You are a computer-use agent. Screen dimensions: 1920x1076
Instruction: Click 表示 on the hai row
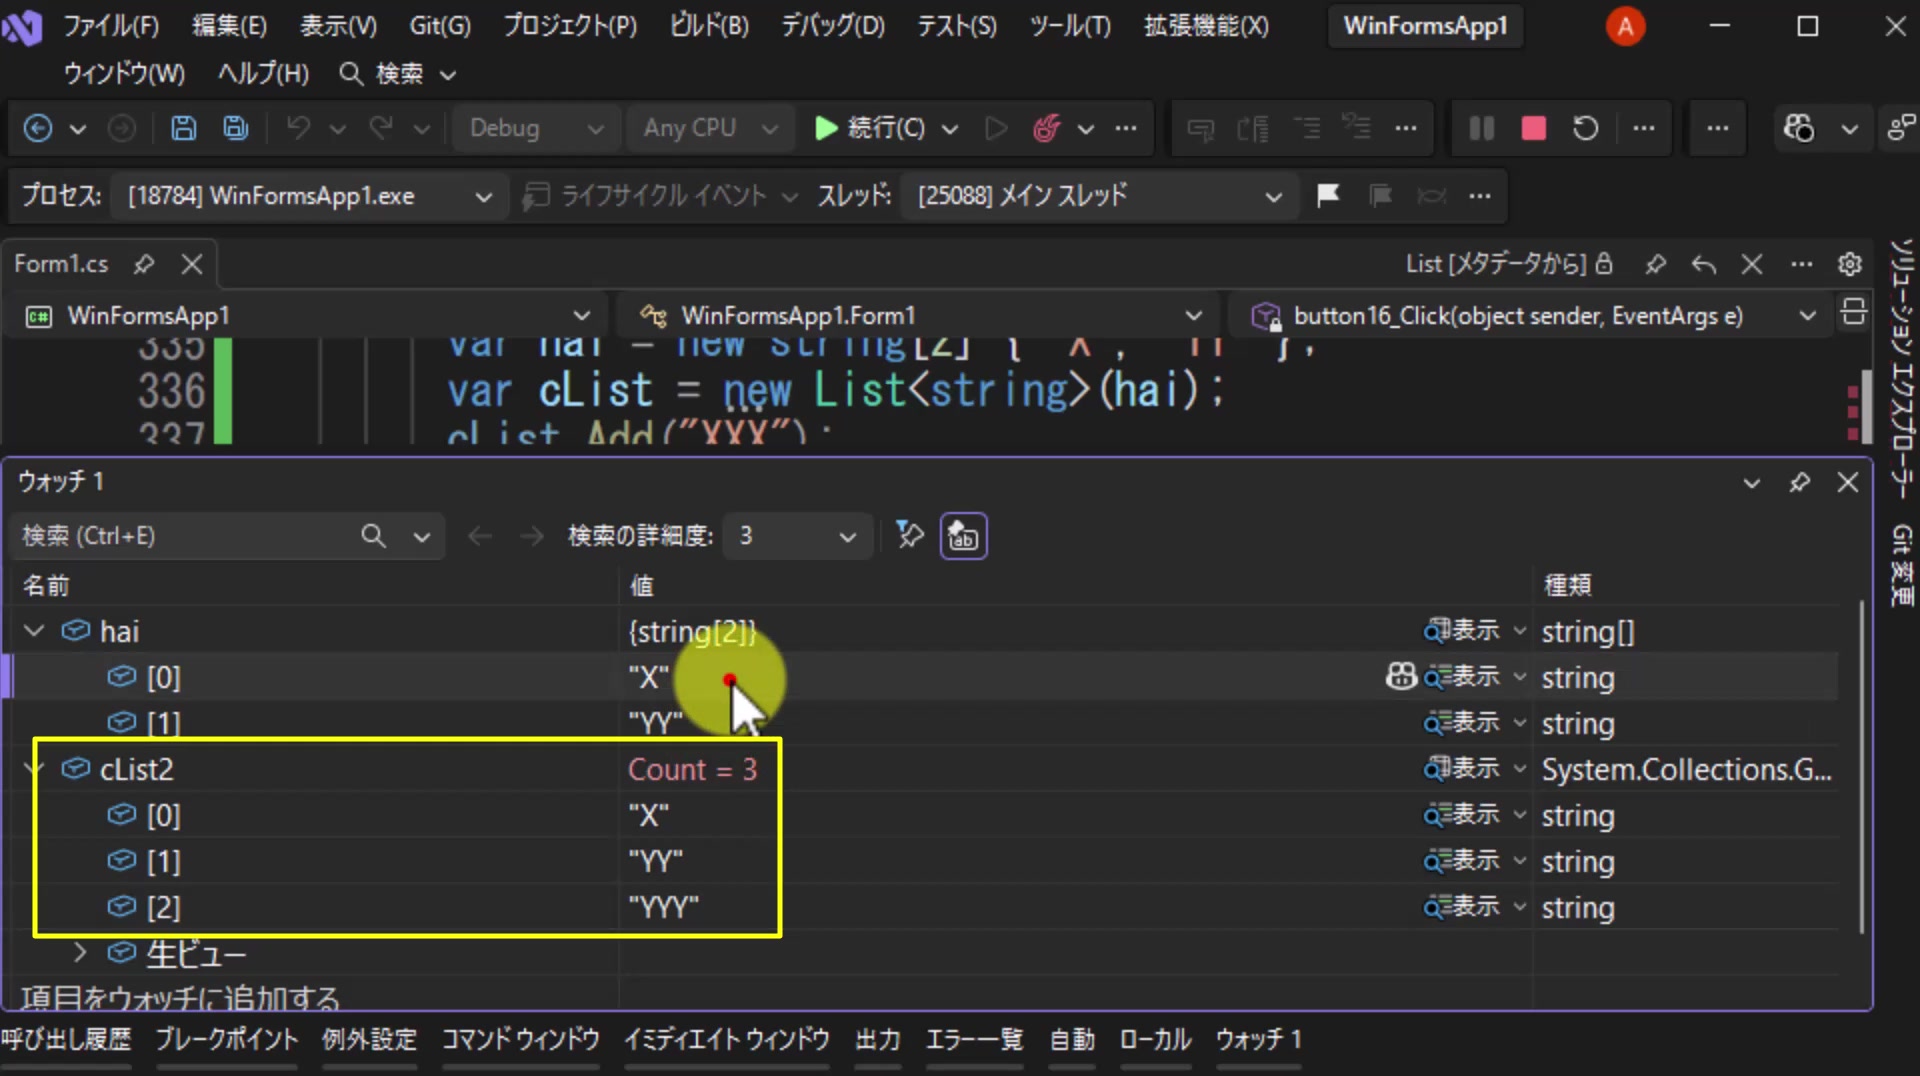(1462, 631)
